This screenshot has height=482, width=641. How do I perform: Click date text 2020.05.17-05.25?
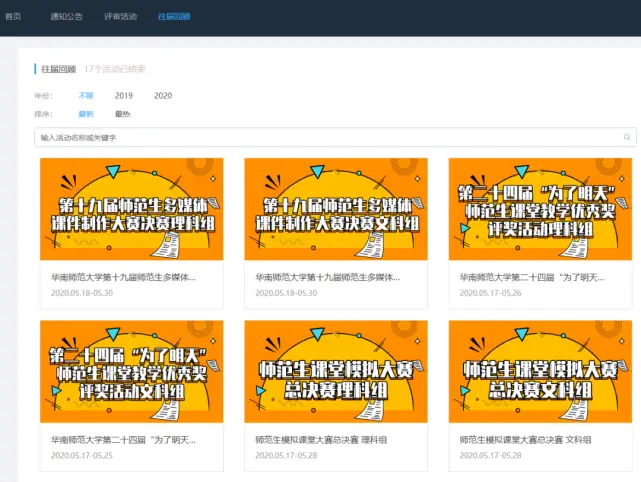82,455
